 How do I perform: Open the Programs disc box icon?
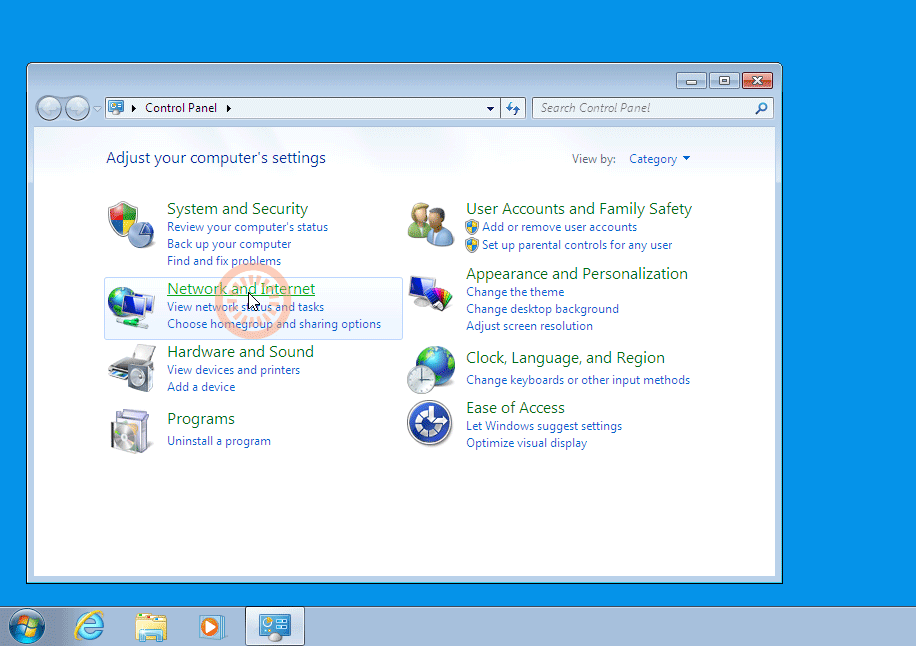coord(130,431)
